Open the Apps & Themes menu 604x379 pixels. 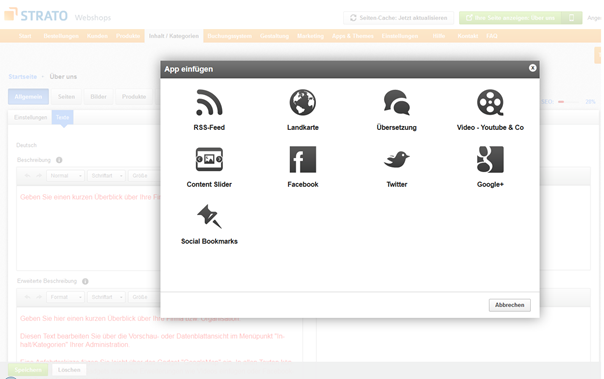[352, 36]
